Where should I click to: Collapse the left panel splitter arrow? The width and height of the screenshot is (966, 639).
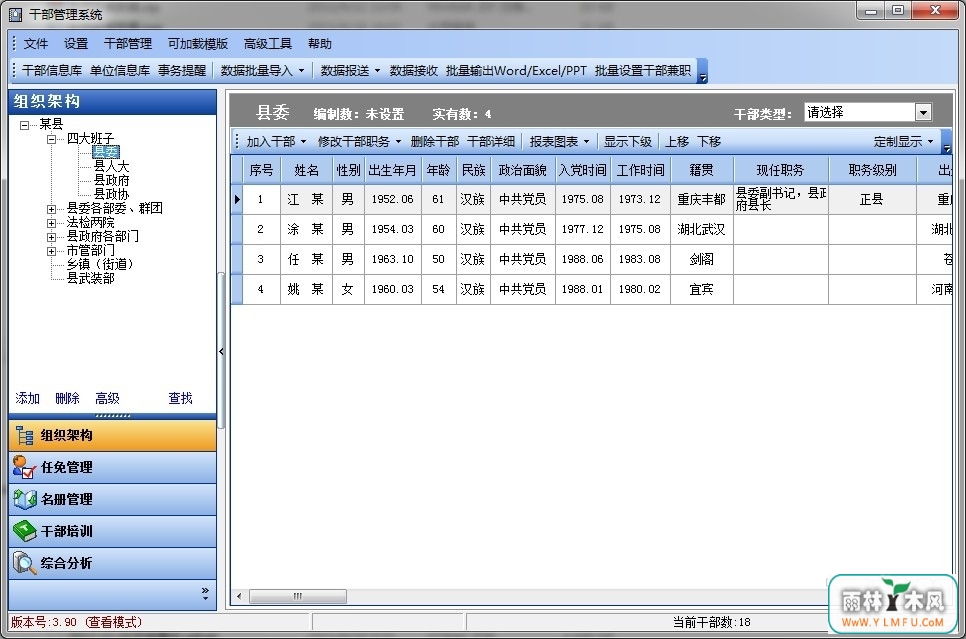pos(221,351)
